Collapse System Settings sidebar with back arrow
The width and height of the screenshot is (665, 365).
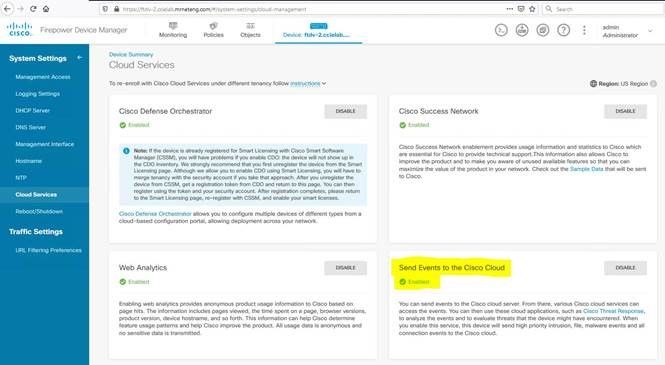click(80, 57)
